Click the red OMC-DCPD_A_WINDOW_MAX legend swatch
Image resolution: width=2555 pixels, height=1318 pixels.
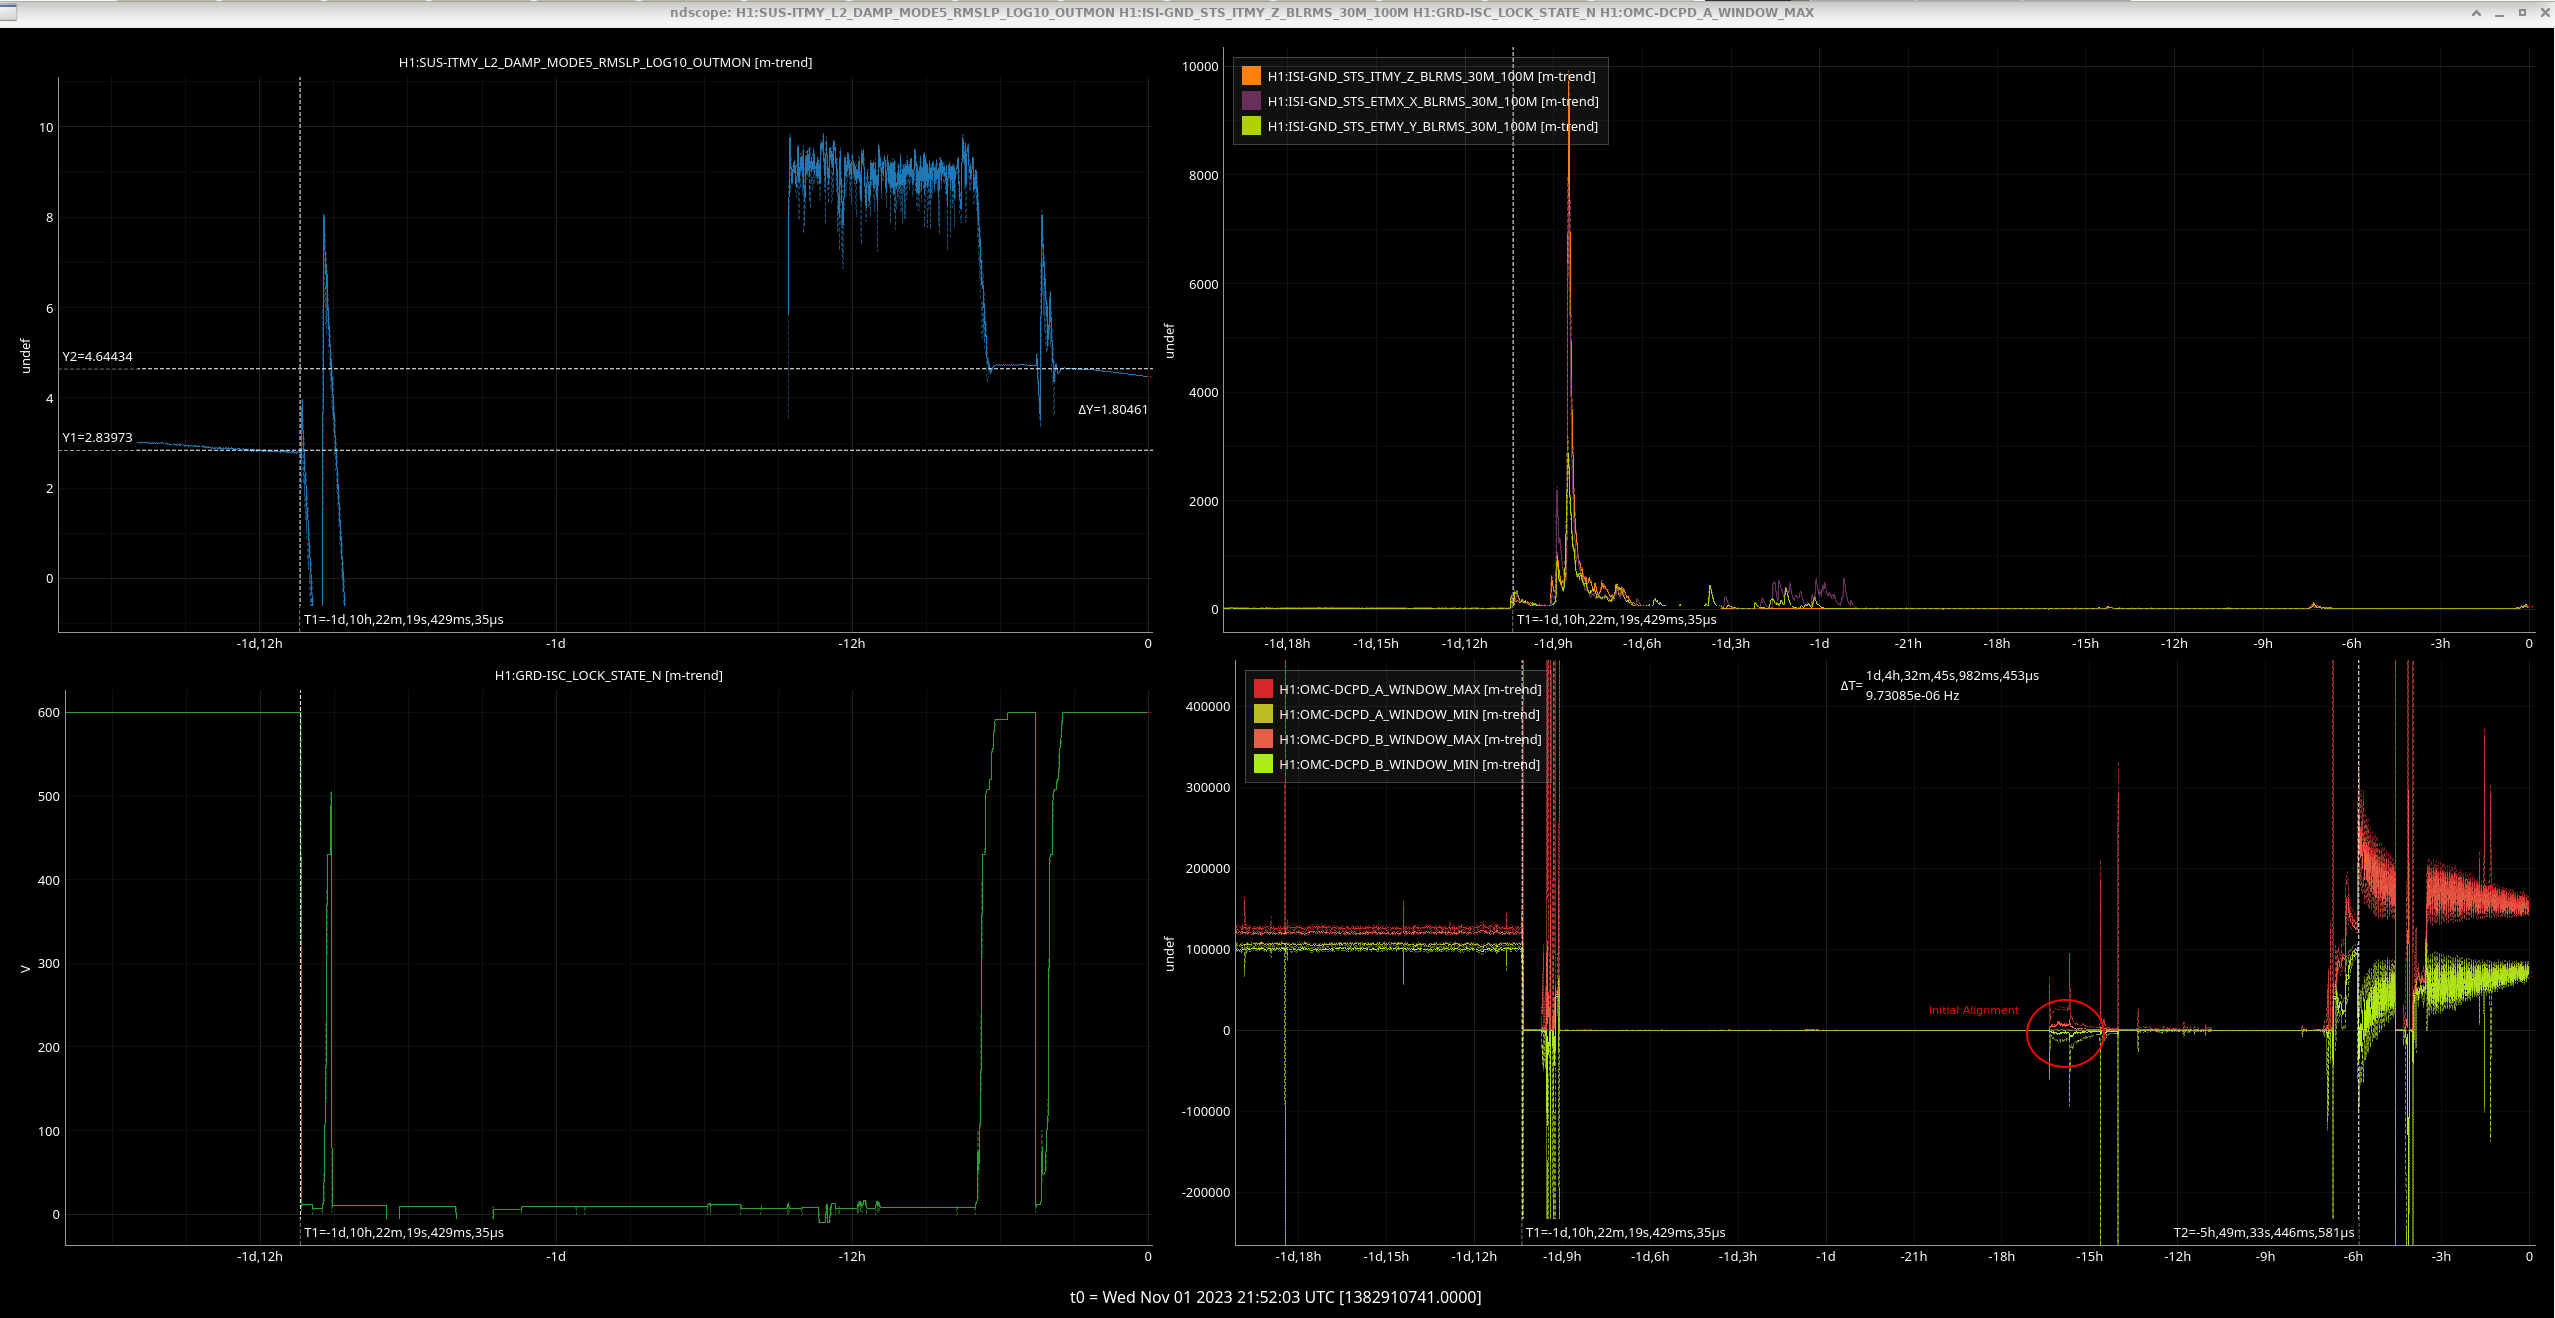(1263, 689)
